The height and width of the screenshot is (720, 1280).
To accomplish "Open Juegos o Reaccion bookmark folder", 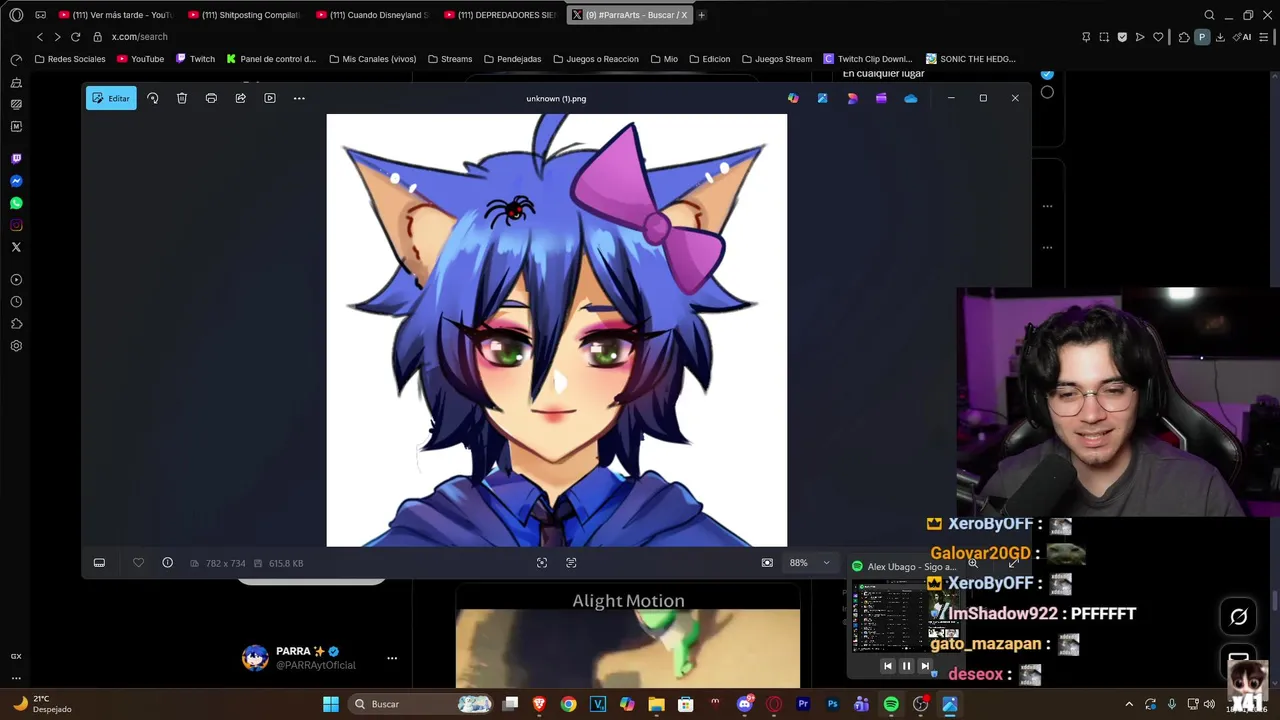I will [595, 59].
